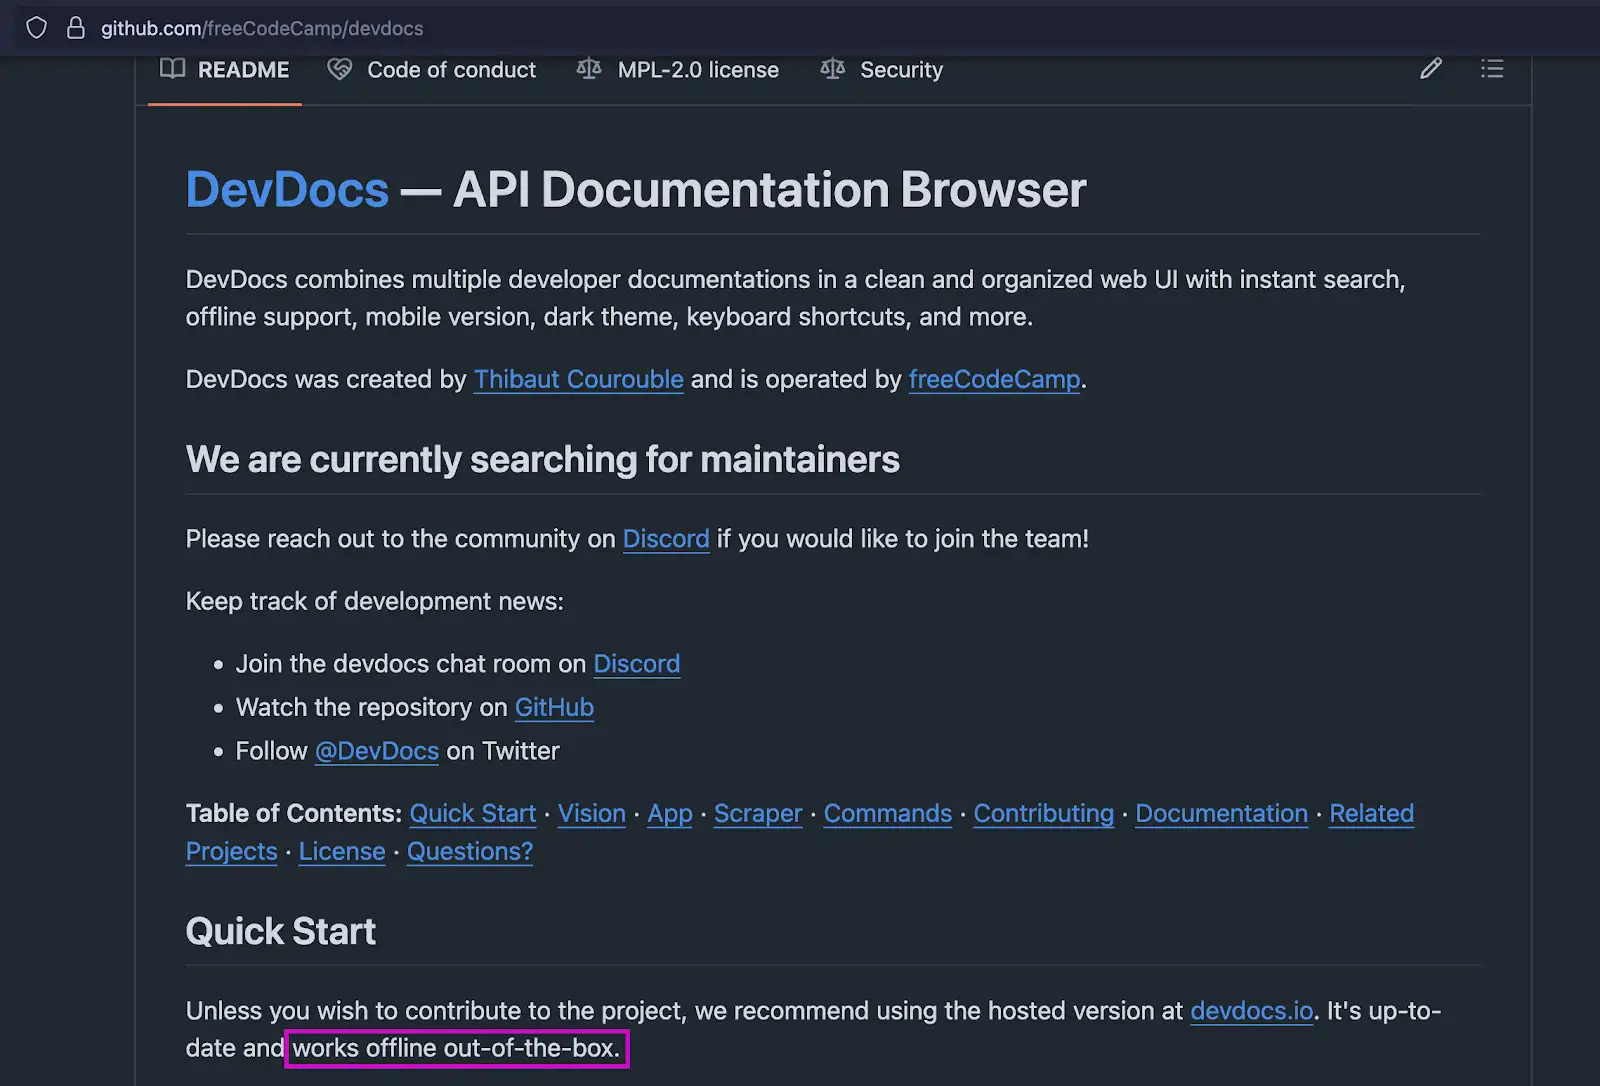Click the DevDocs link in the heading
Viewport: 1600px width, 1086px height.
coord(287,189)
